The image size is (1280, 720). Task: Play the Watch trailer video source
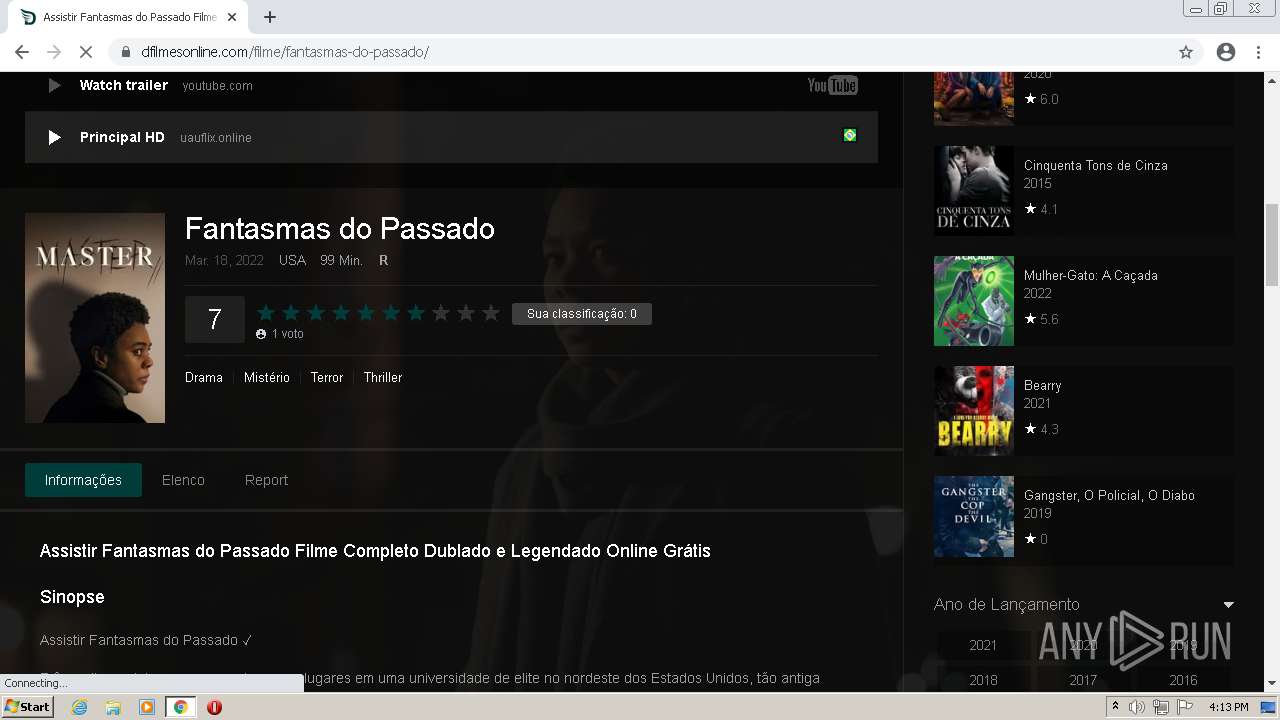point(451,86)
